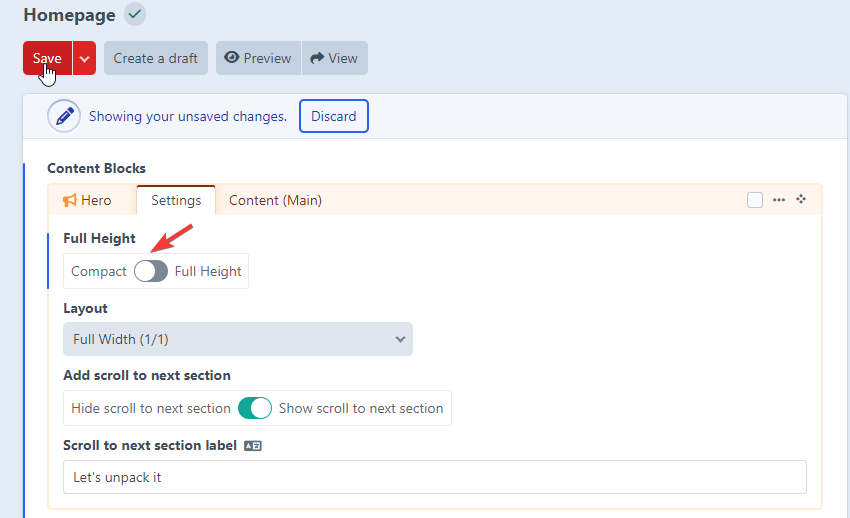Toggle the Full Height switch
Image resolution: width=850 pixels, height=518 pixels.
point(151,271)
